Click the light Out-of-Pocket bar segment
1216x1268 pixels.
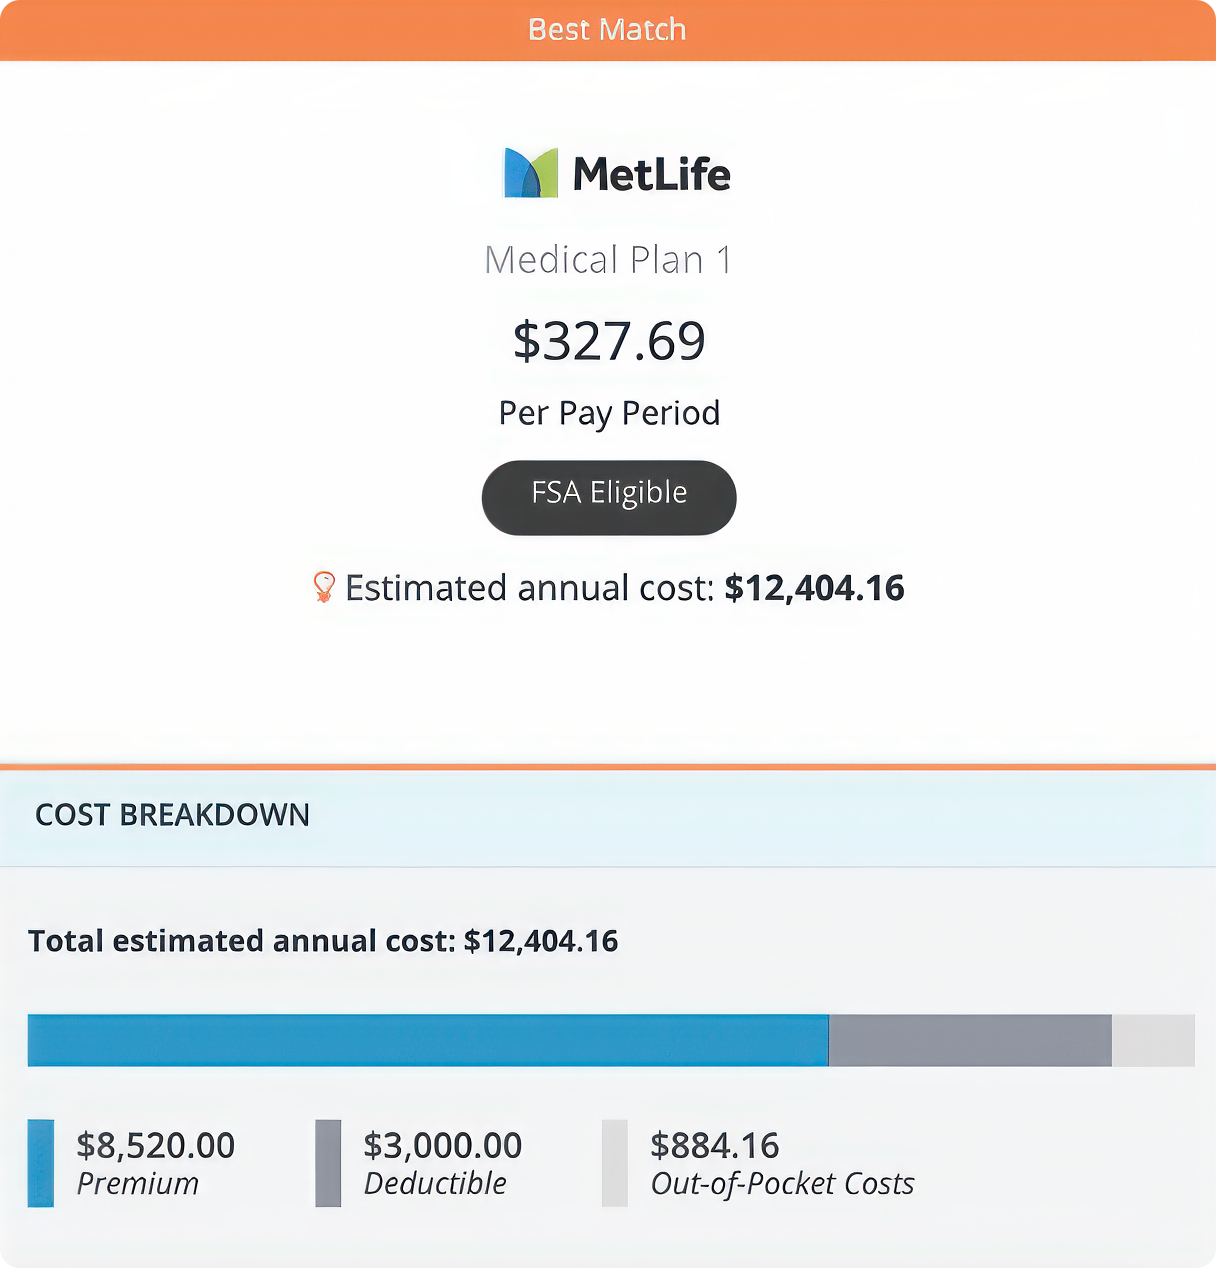point(1153,1040)
